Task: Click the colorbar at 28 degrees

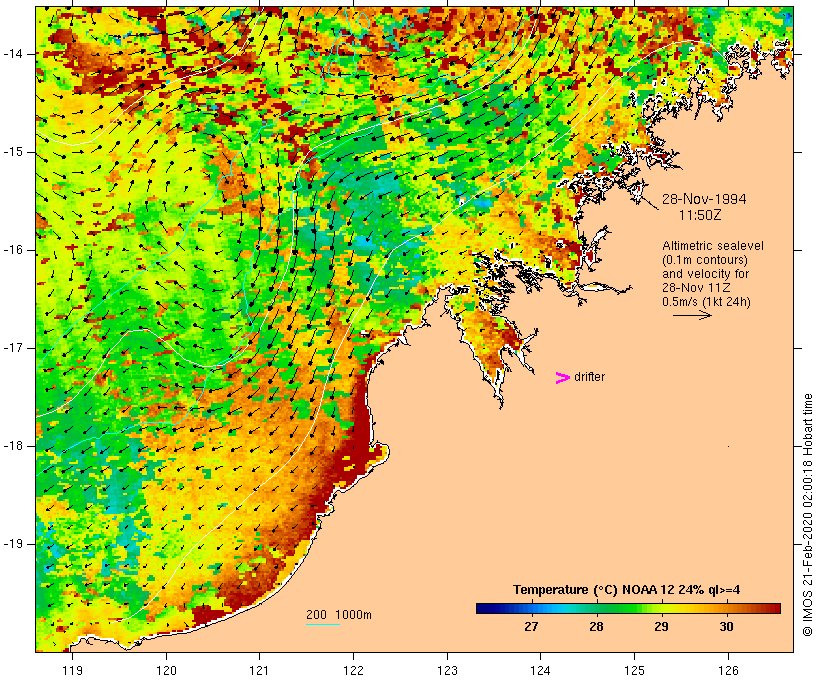Action: tap(596, 608)
